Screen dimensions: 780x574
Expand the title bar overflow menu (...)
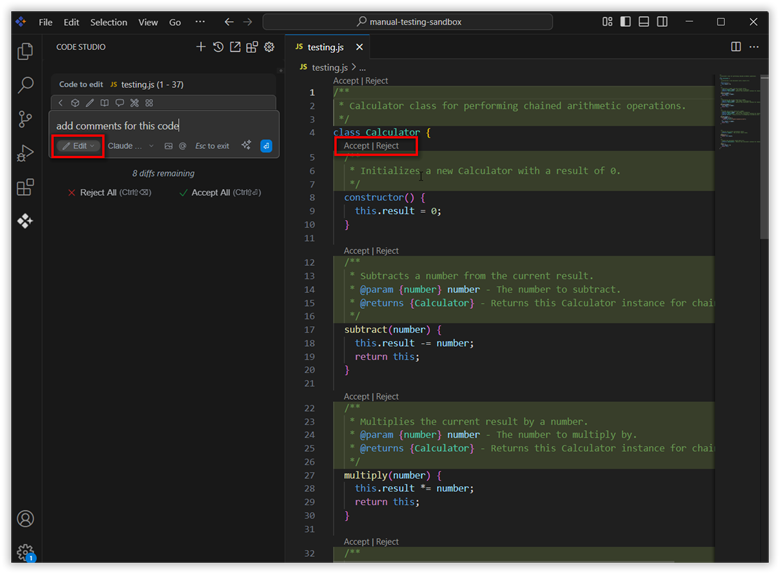coord(200,22)
